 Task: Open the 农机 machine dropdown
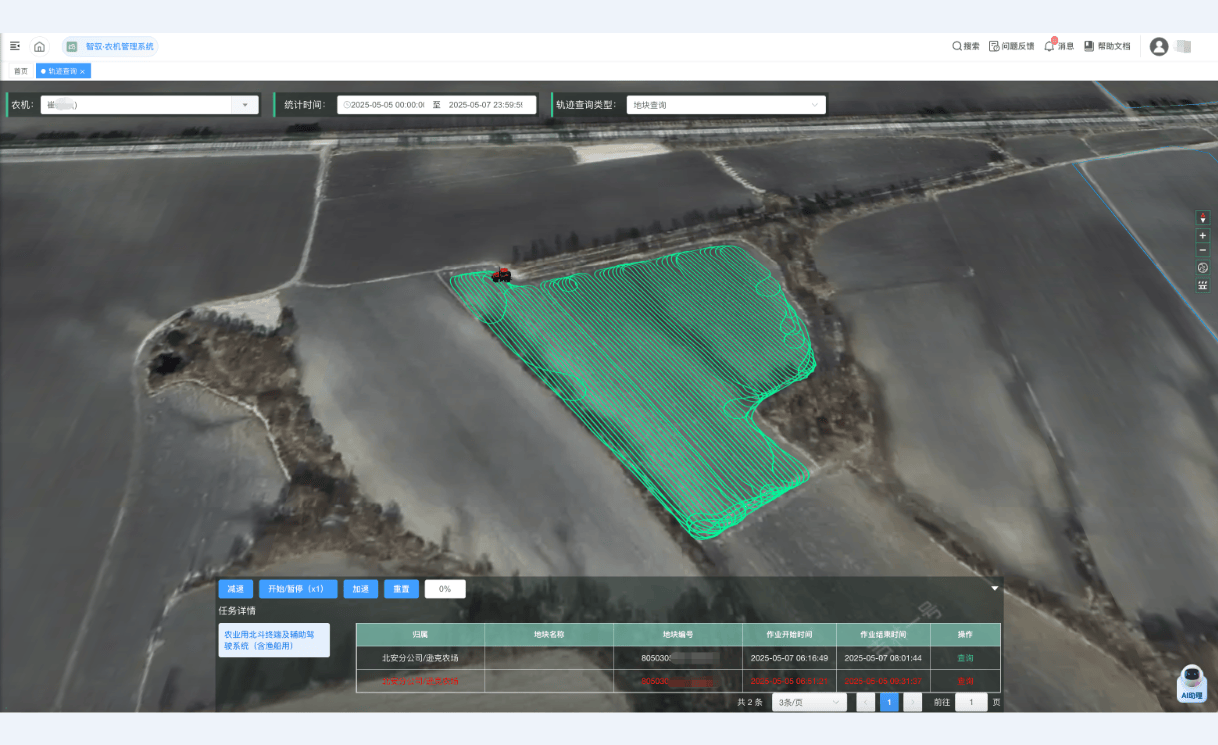[149, 105]
